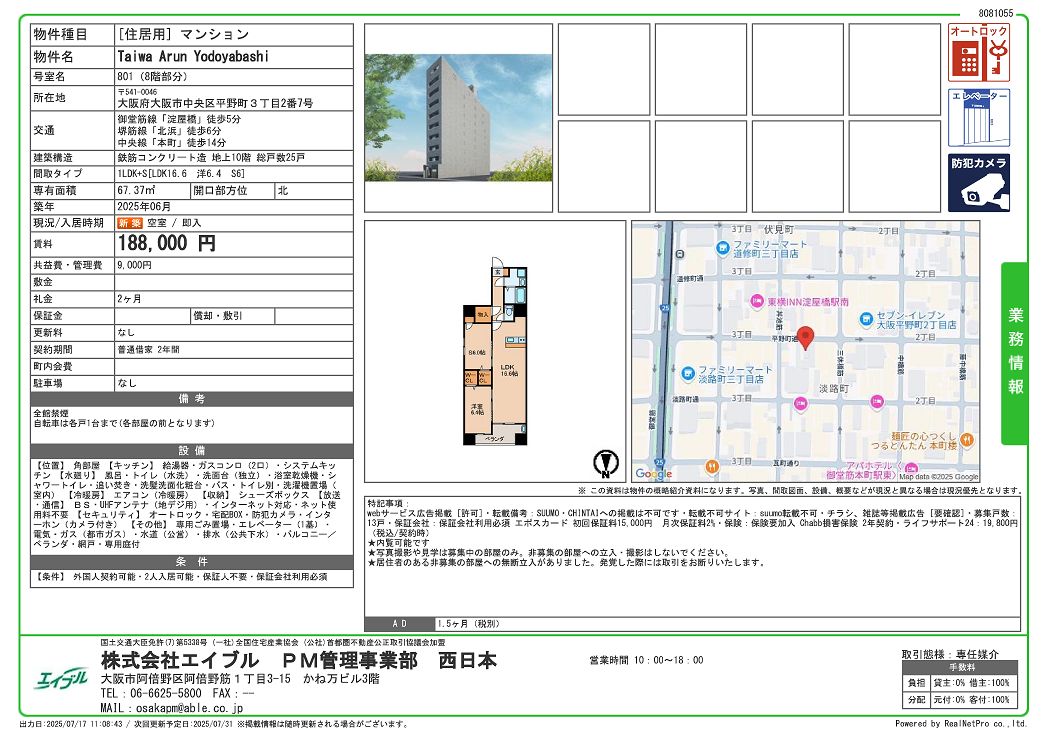Click the セブンイレブン 大阪平野町2丁目店 map marker

[x=868, y=318]
